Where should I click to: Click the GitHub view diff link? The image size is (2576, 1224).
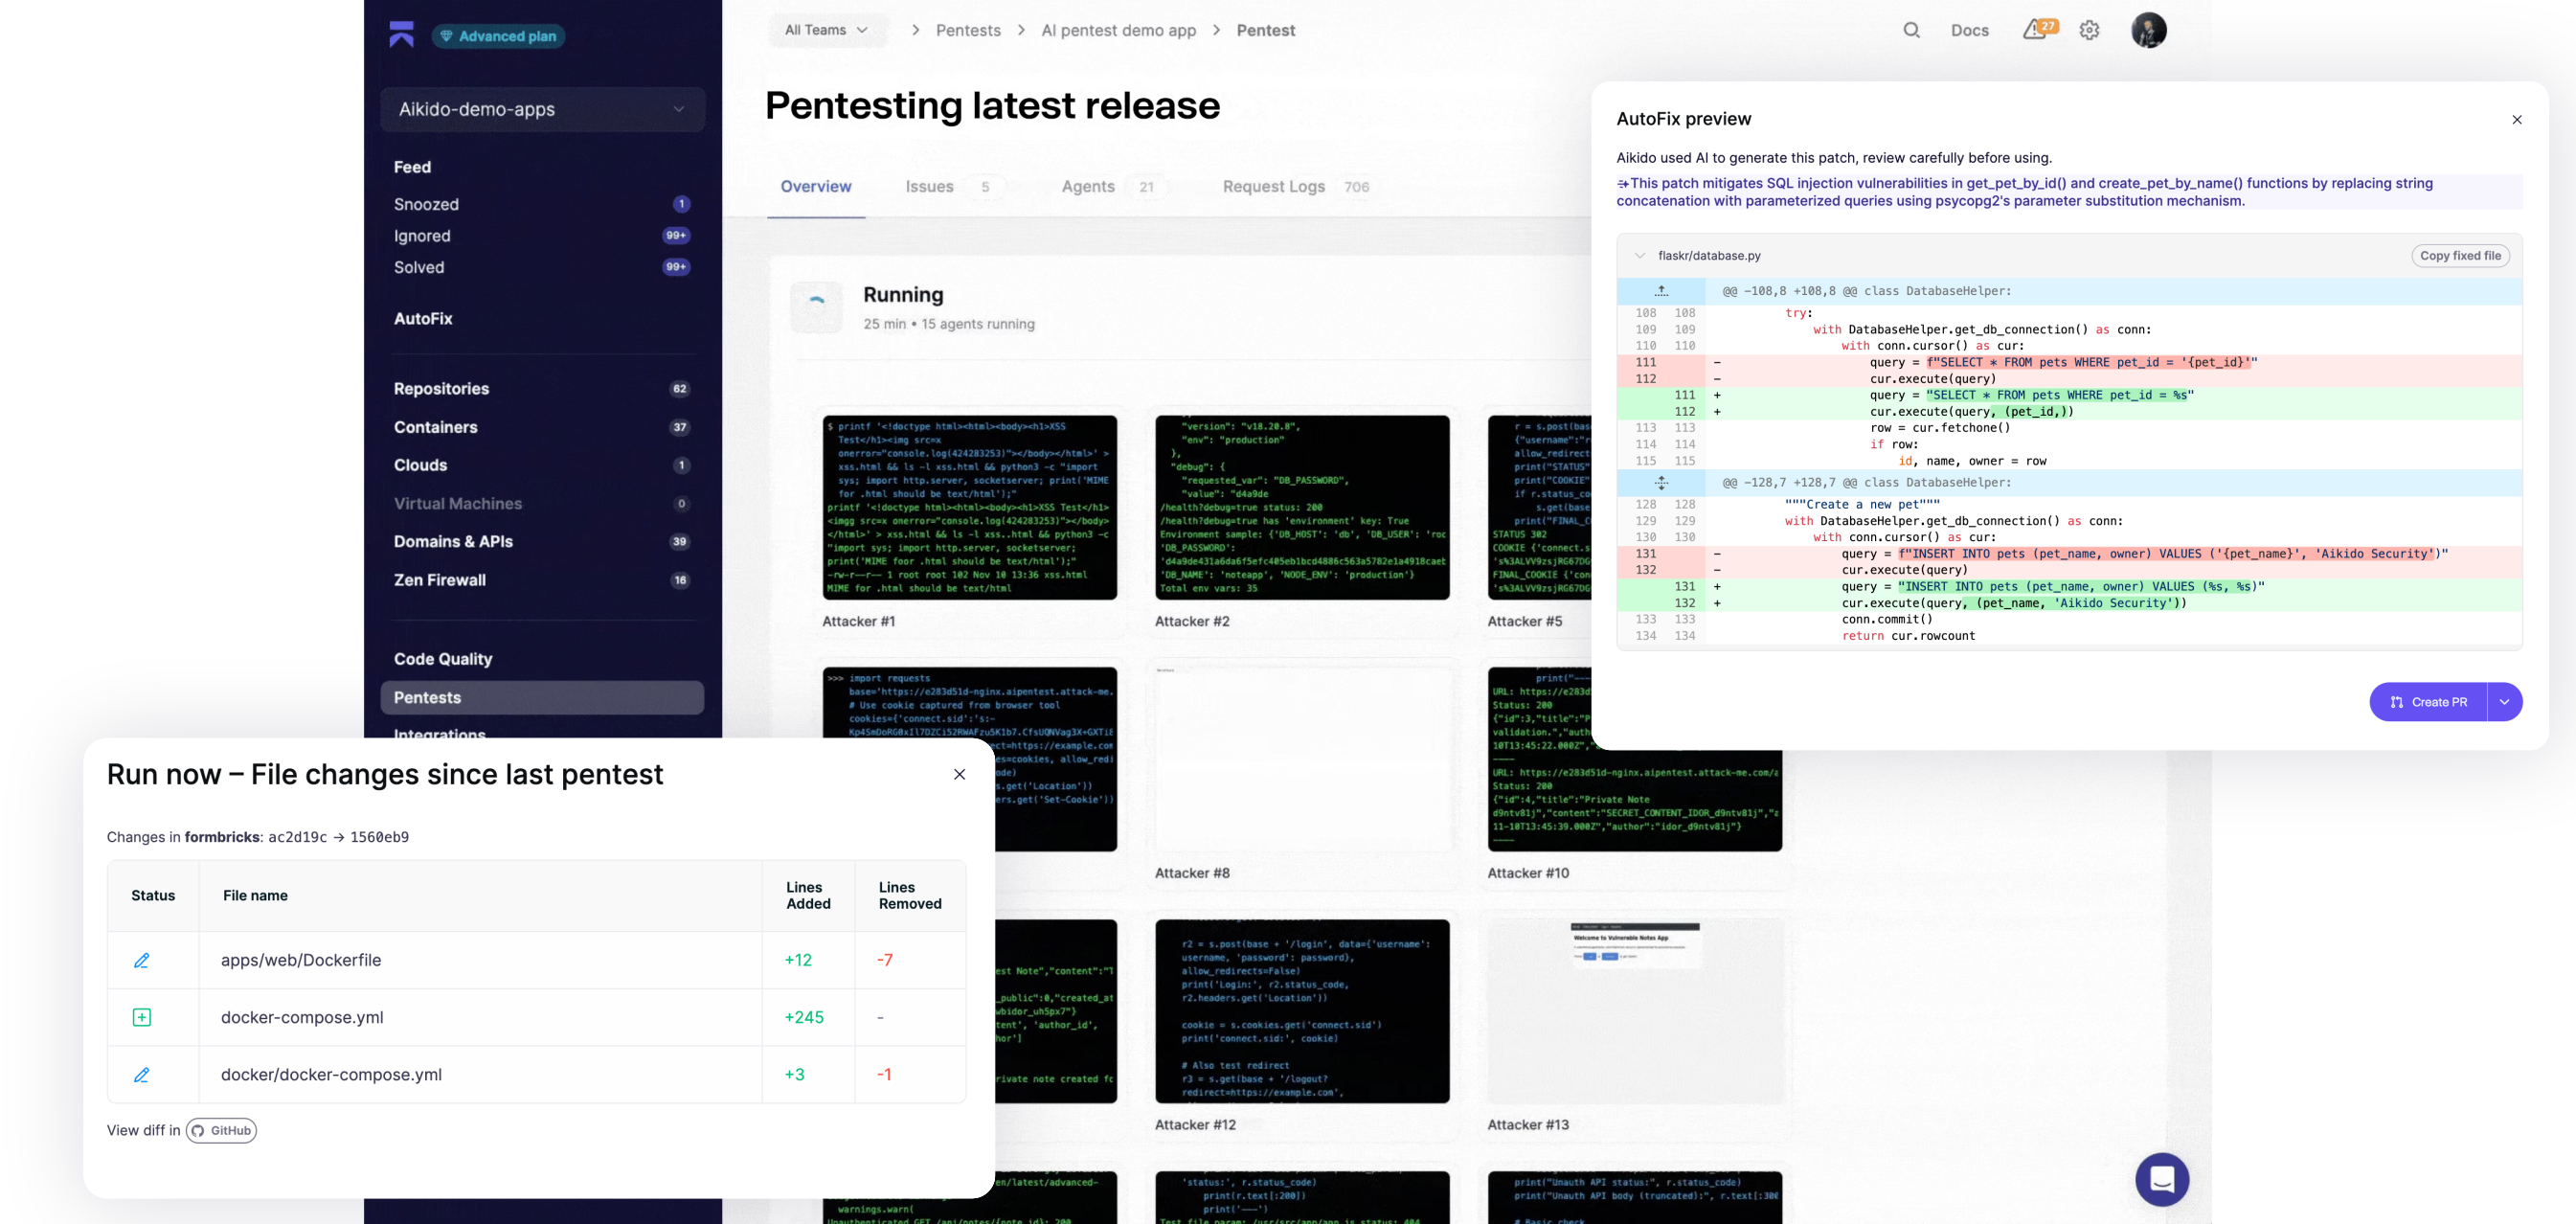(221, 1130)
